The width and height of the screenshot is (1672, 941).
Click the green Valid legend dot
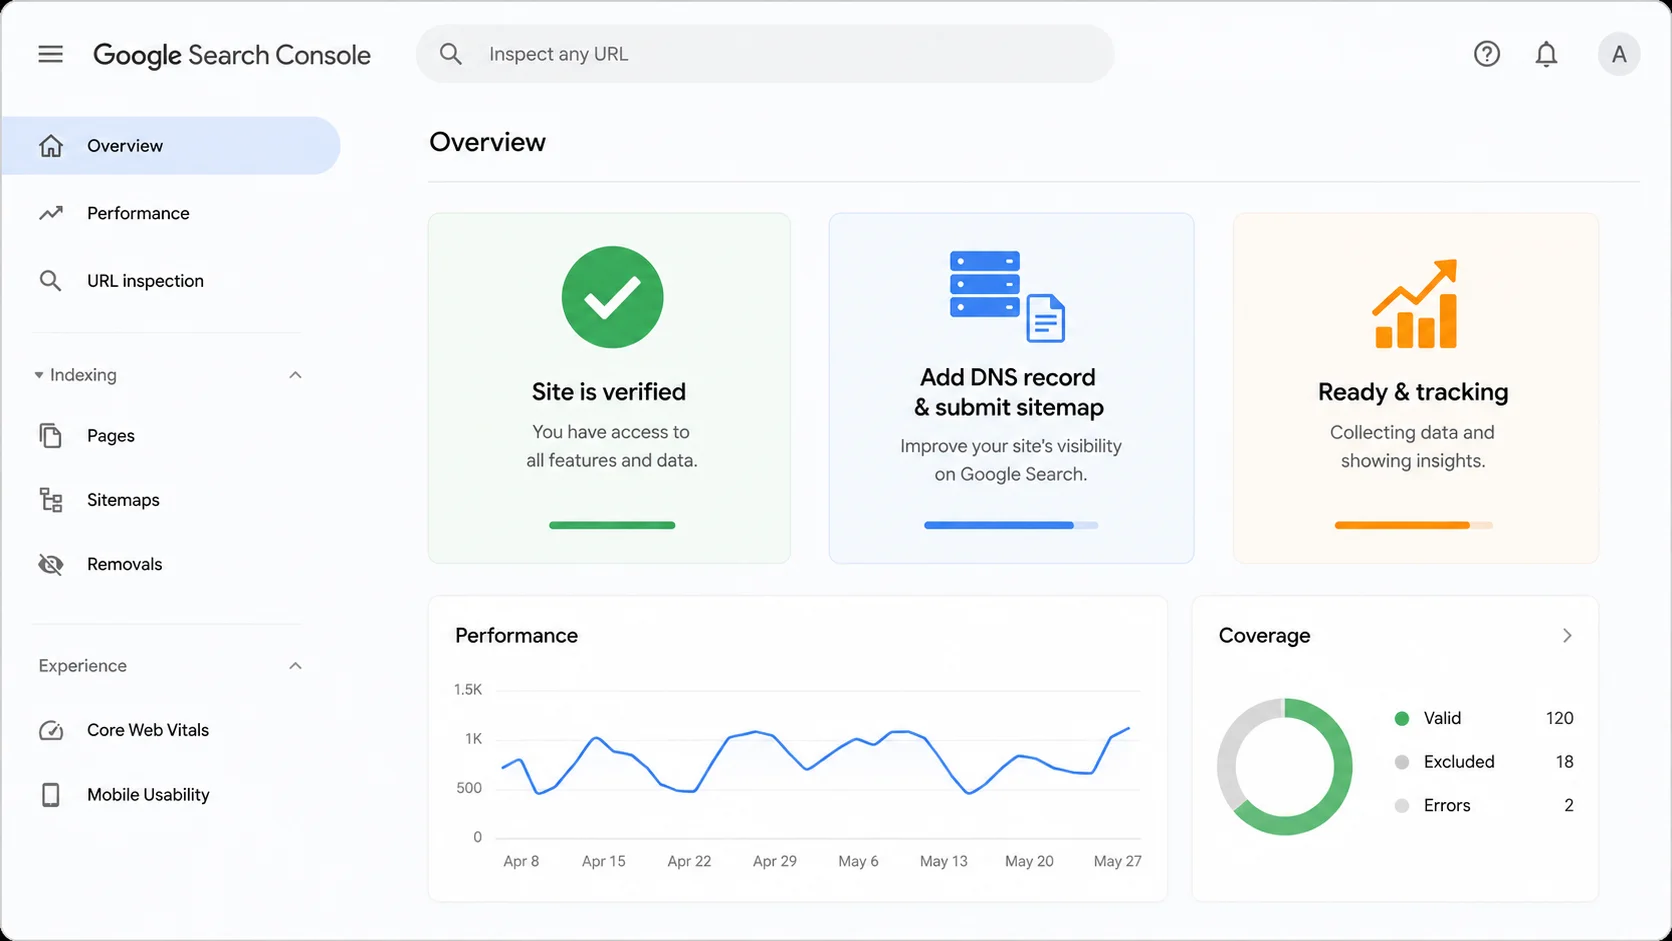click(1402, 718)
